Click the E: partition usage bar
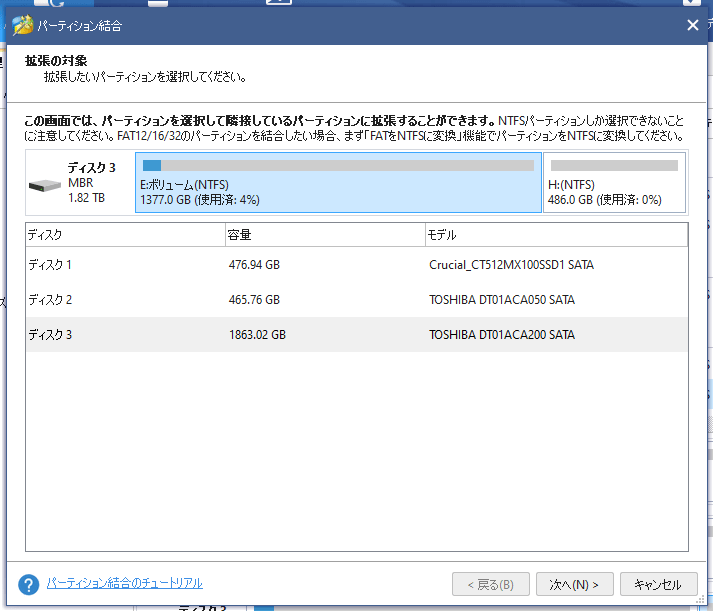The image size is (713, 611). pos(338,165)
